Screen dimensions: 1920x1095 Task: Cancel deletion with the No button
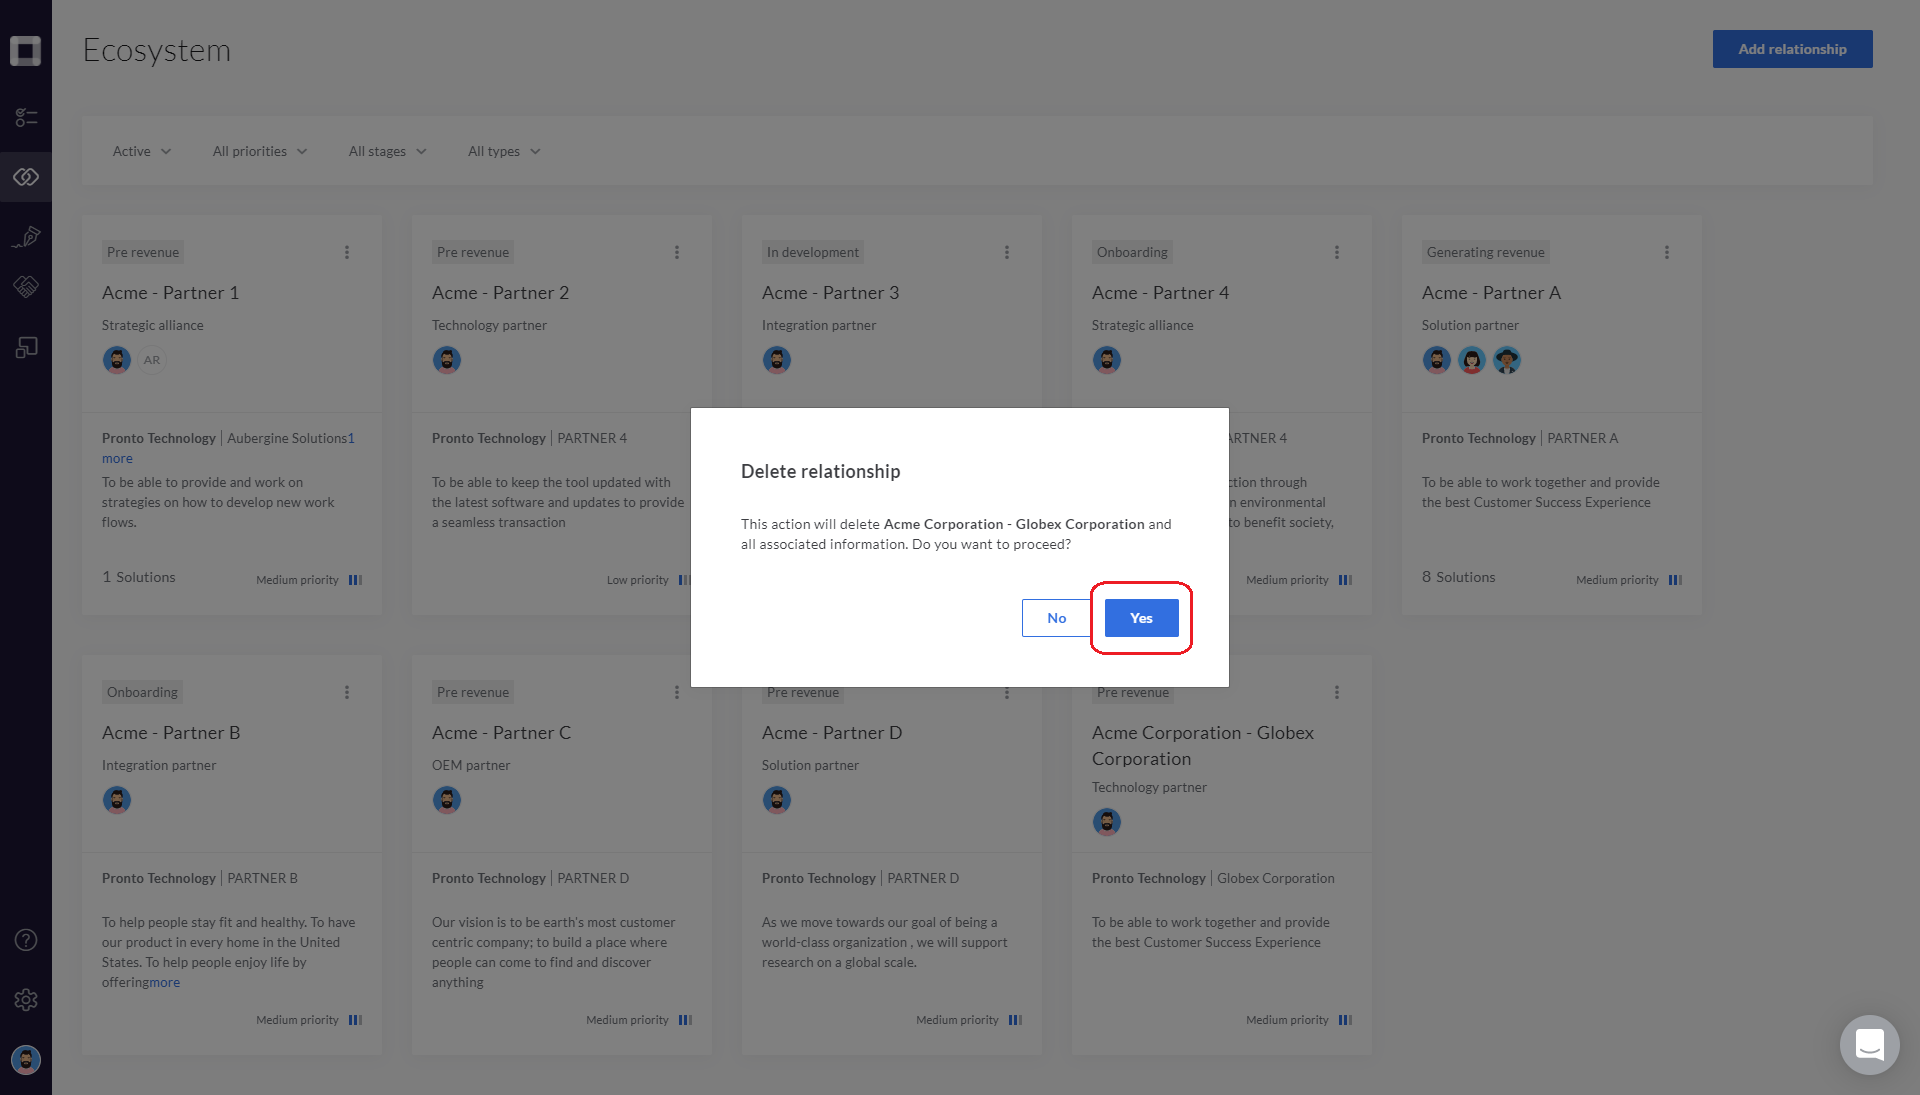click(x=1056, y=618)
